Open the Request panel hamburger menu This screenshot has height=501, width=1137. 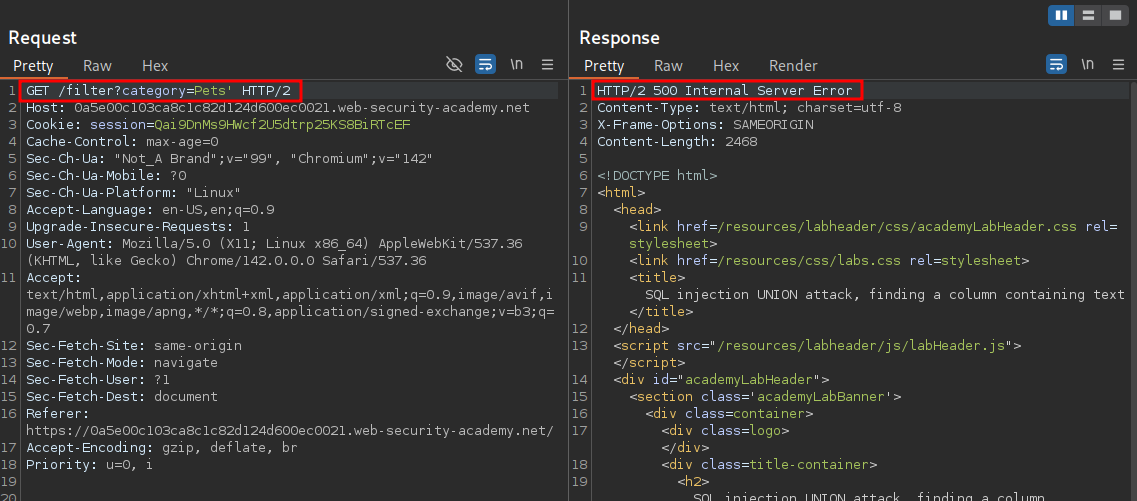coord(547,64)
